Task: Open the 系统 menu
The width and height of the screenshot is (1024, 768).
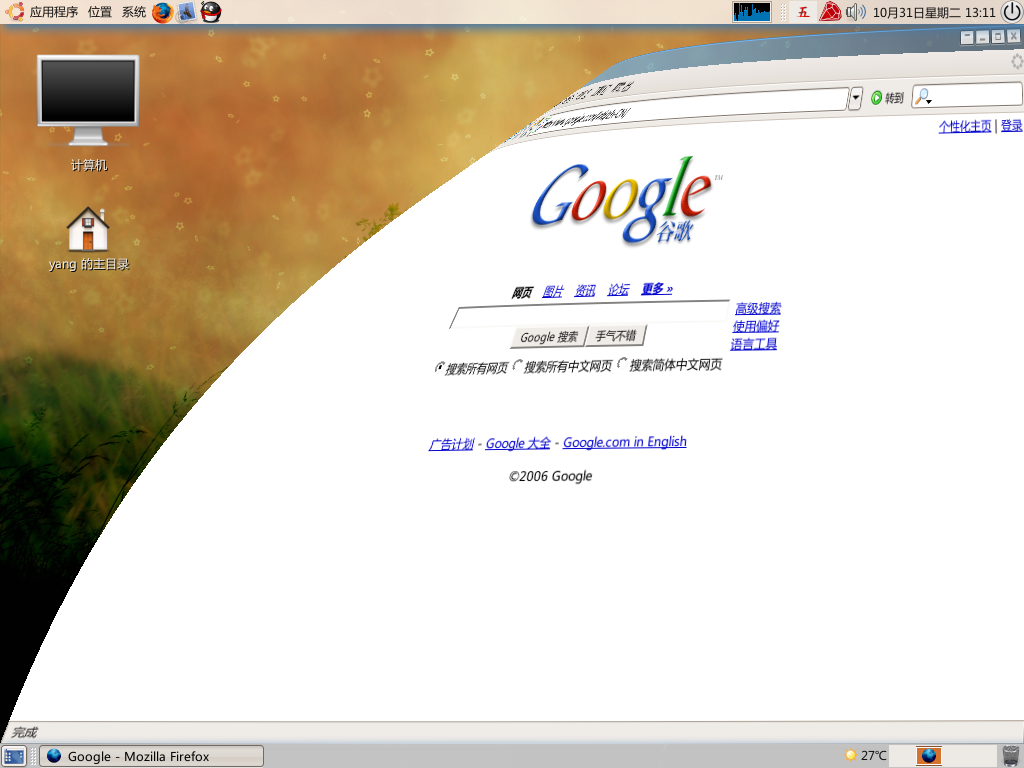Action: 134,12
